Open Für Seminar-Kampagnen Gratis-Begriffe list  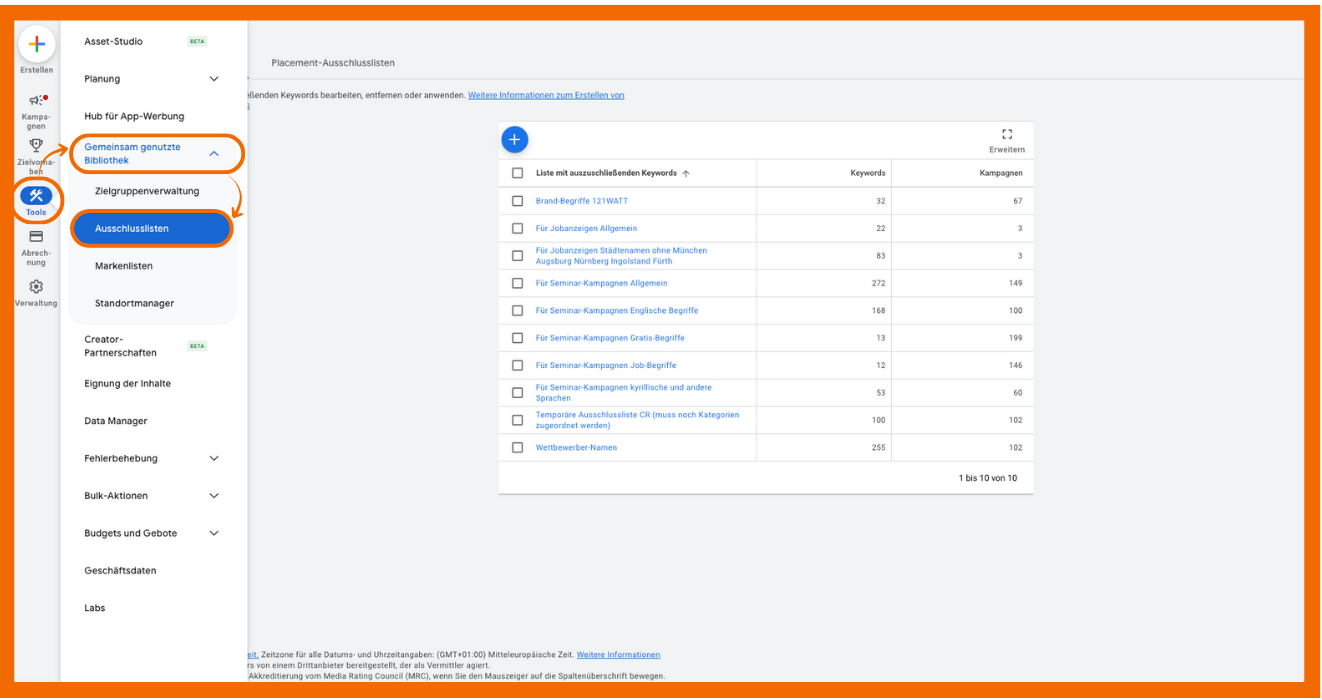pos(610,338)
